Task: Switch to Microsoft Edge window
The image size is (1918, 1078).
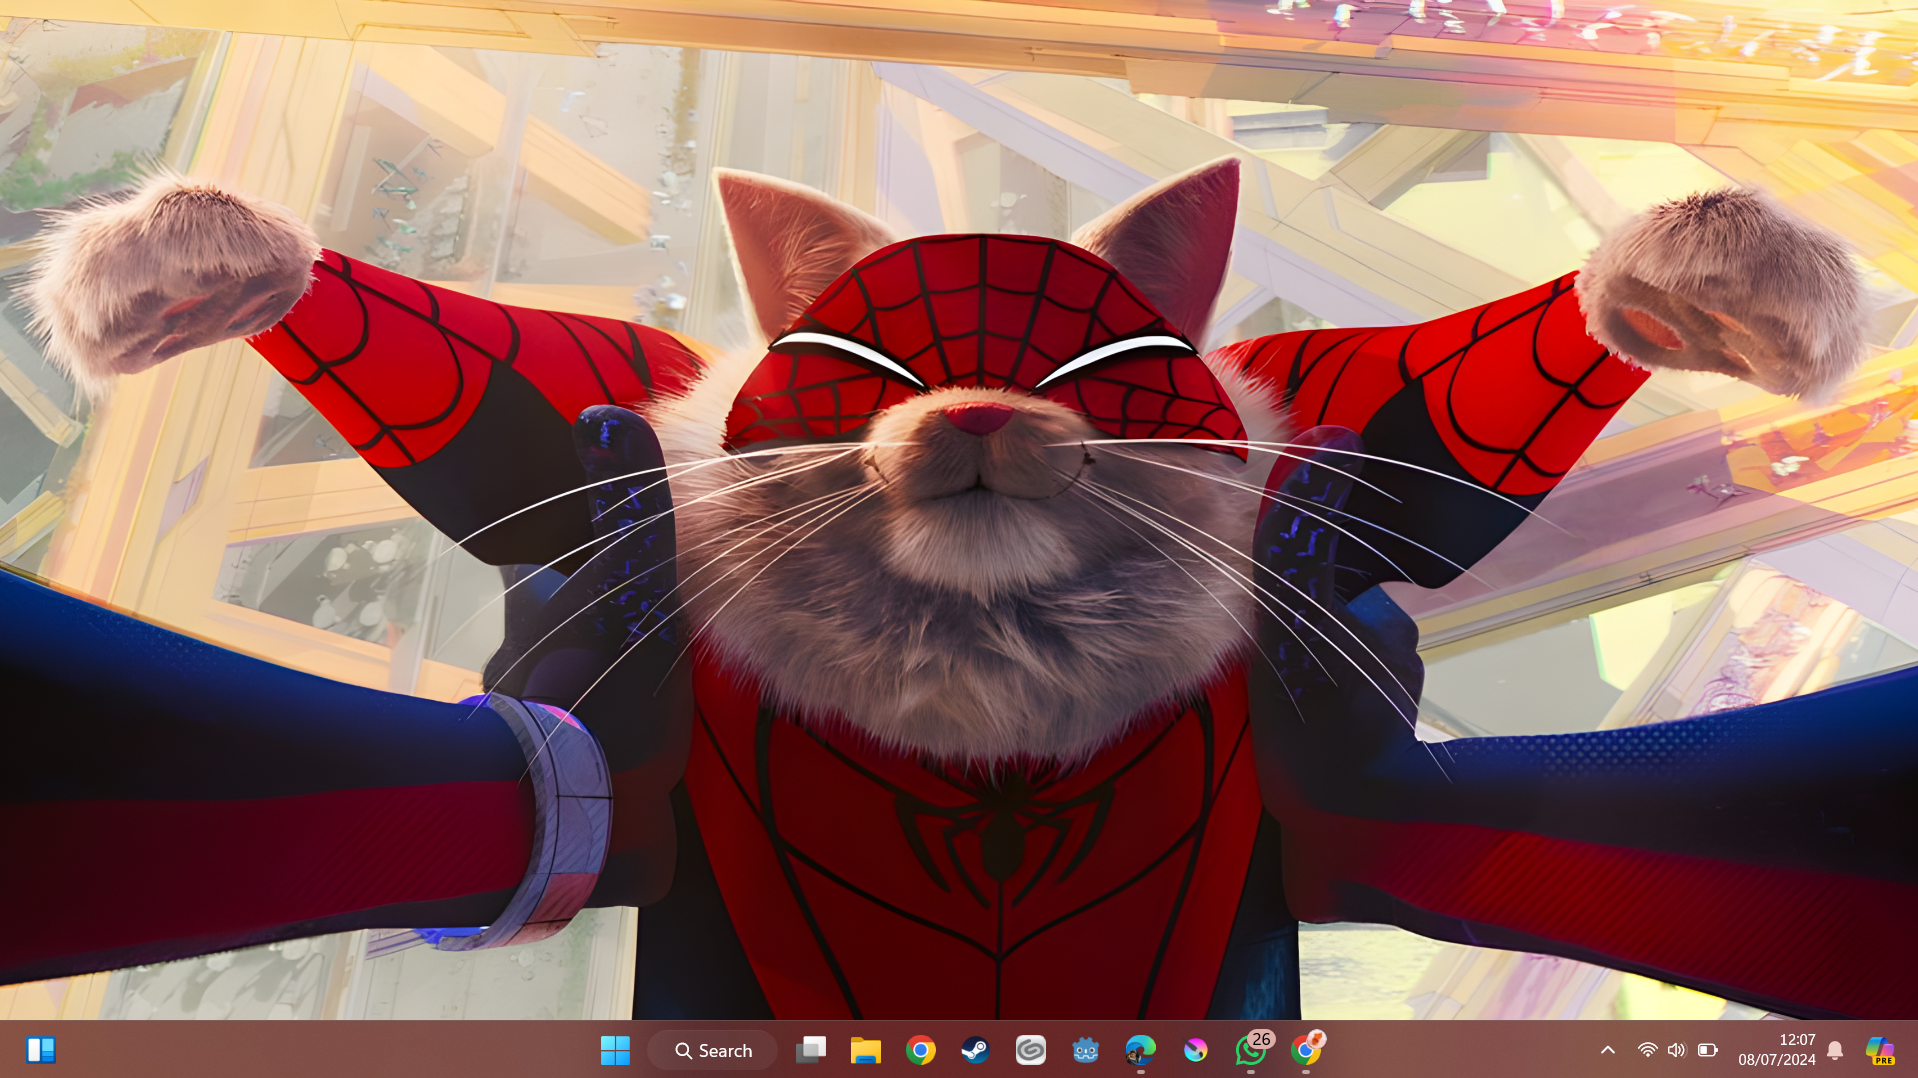Action: point(1141,1050)
